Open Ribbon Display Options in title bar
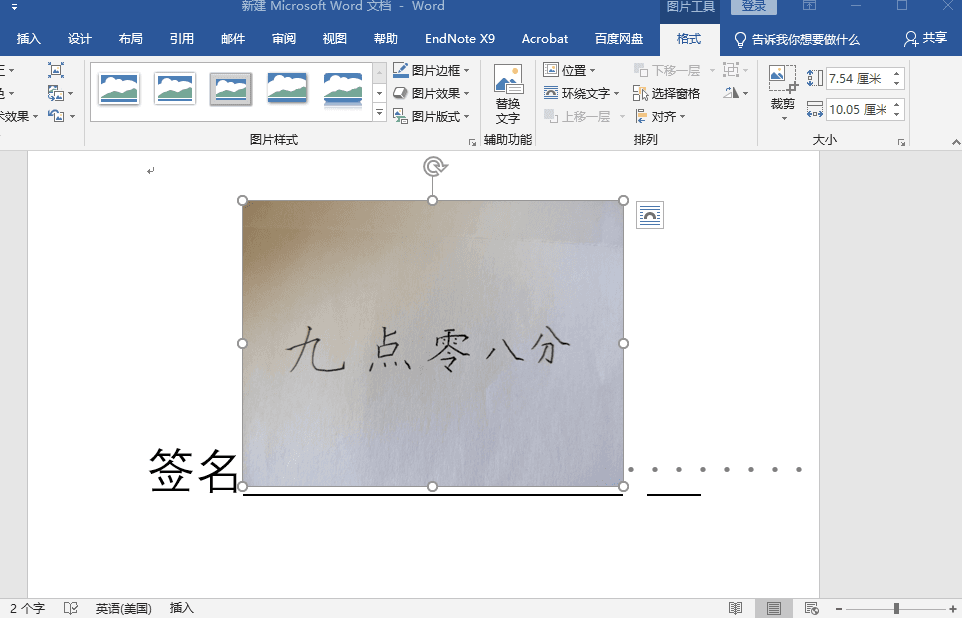Screen dimensions: 962x618 (810, 6)
